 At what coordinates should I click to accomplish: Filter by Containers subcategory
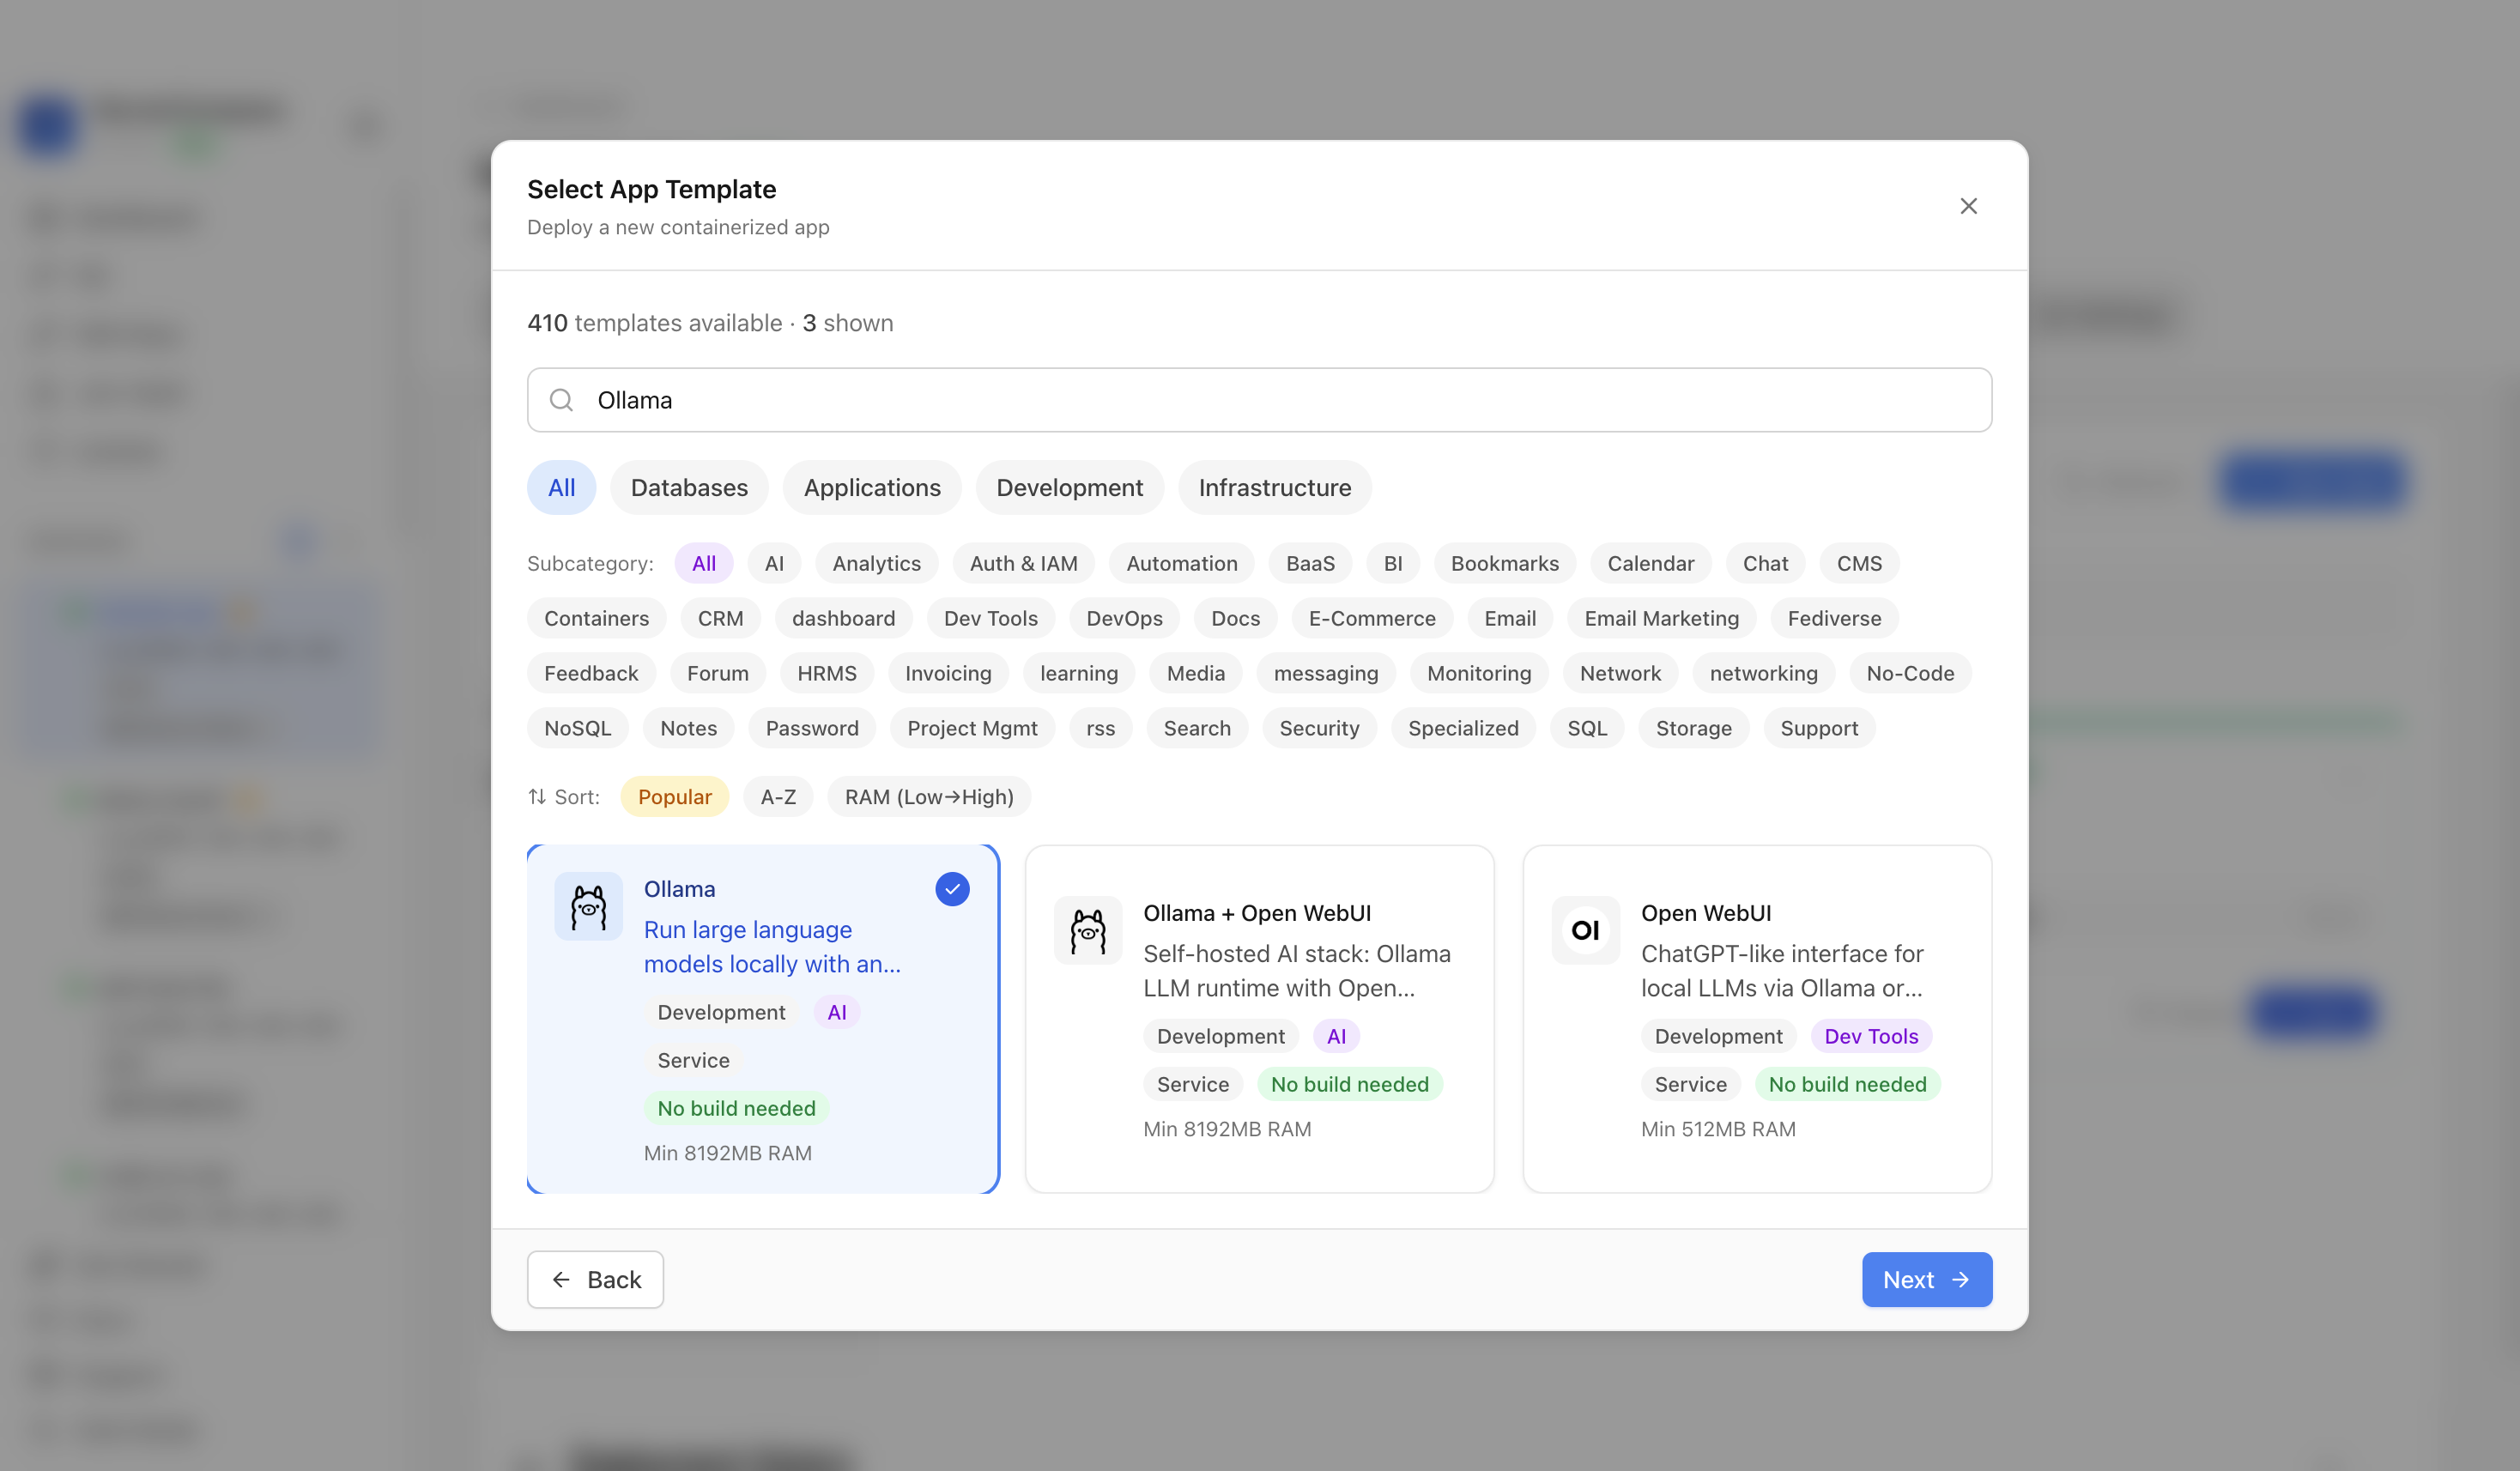pyautogui.click(x=596, y=619)
